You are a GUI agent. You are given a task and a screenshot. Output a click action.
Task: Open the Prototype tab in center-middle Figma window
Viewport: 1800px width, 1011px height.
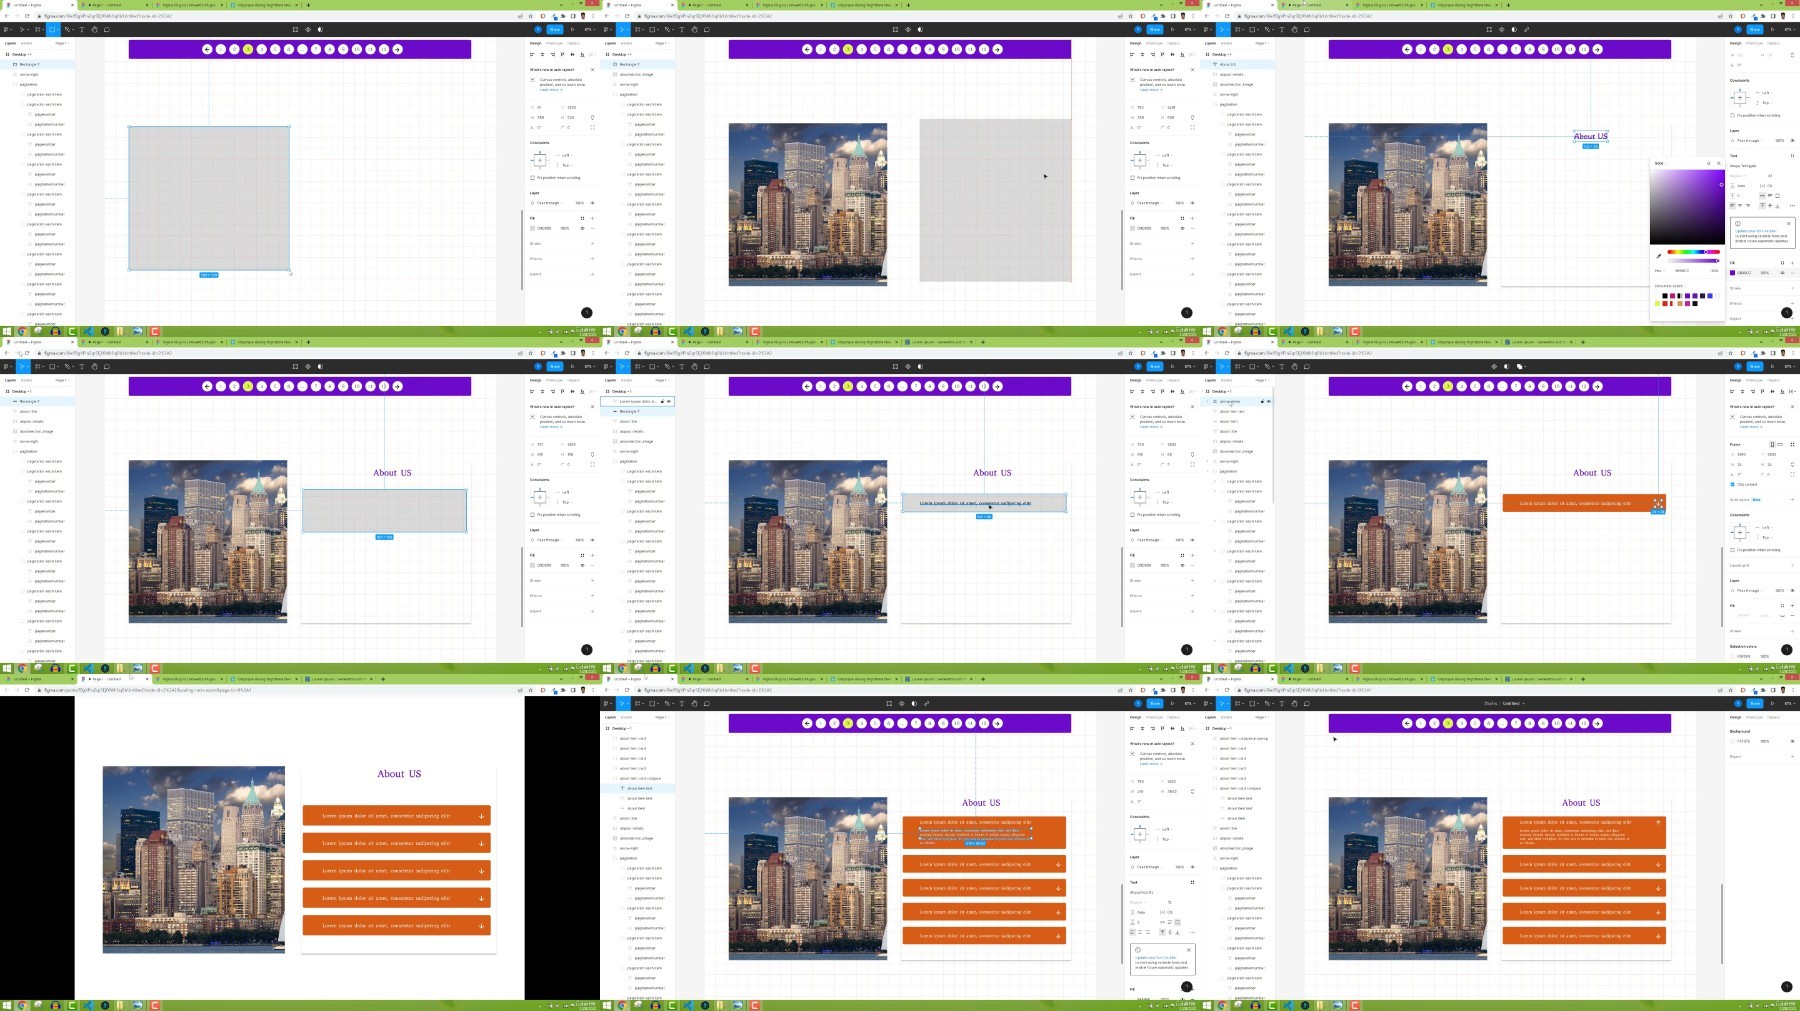pos(1154,380)
